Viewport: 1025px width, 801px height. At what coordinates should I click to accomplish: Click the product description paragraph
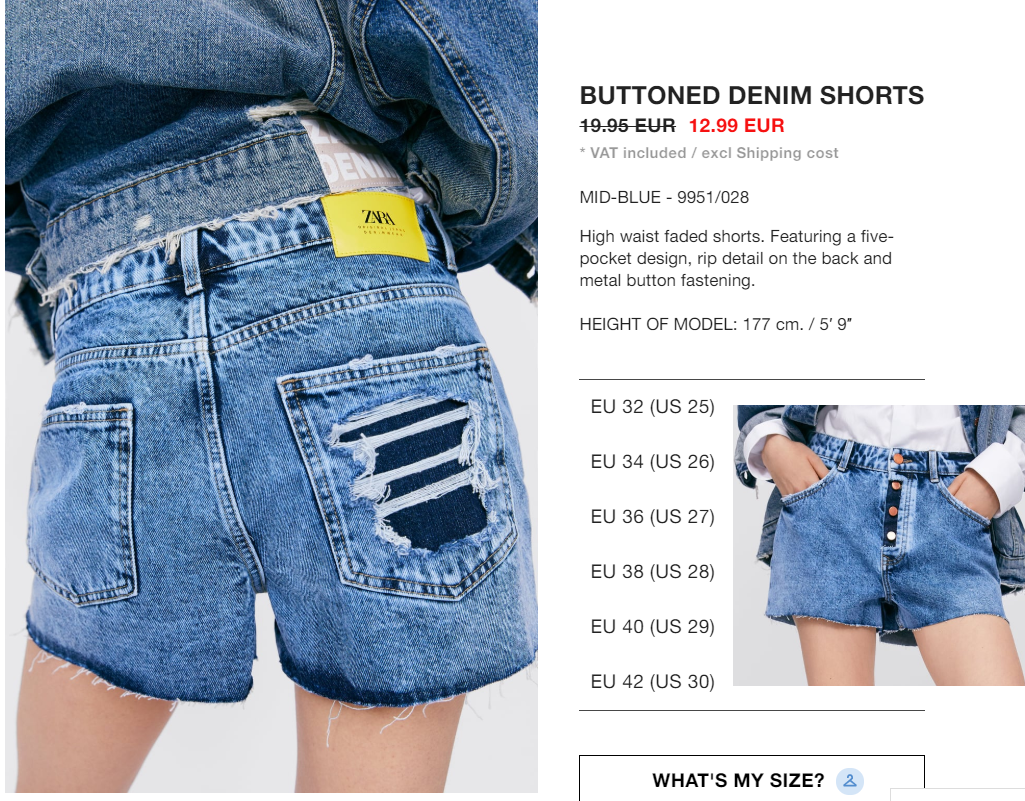736,258
